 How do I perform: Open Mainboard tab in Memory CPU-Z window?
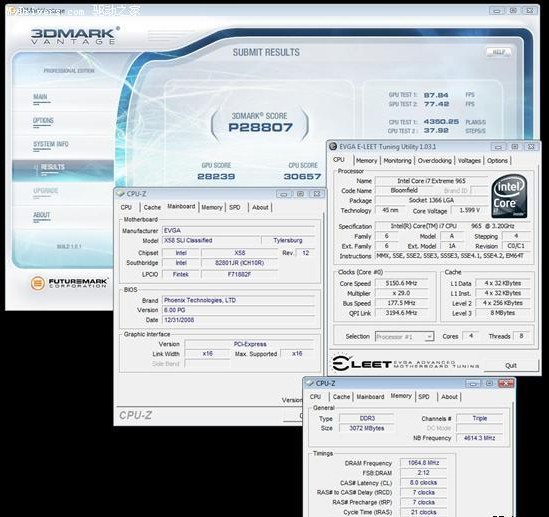tap(370, 397)
